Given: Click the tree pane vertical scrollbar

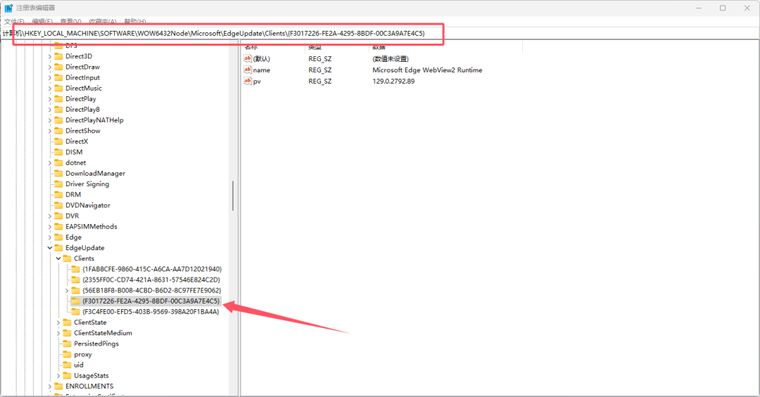Looking at the screenshot, I should tap(233, 196).
